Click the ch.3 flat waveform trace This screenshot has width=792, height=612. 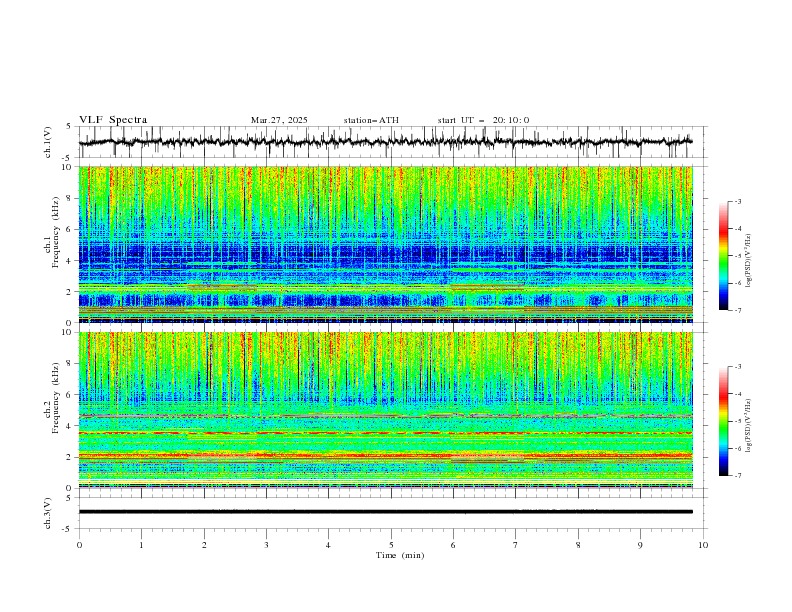click(x=386, y=512)
